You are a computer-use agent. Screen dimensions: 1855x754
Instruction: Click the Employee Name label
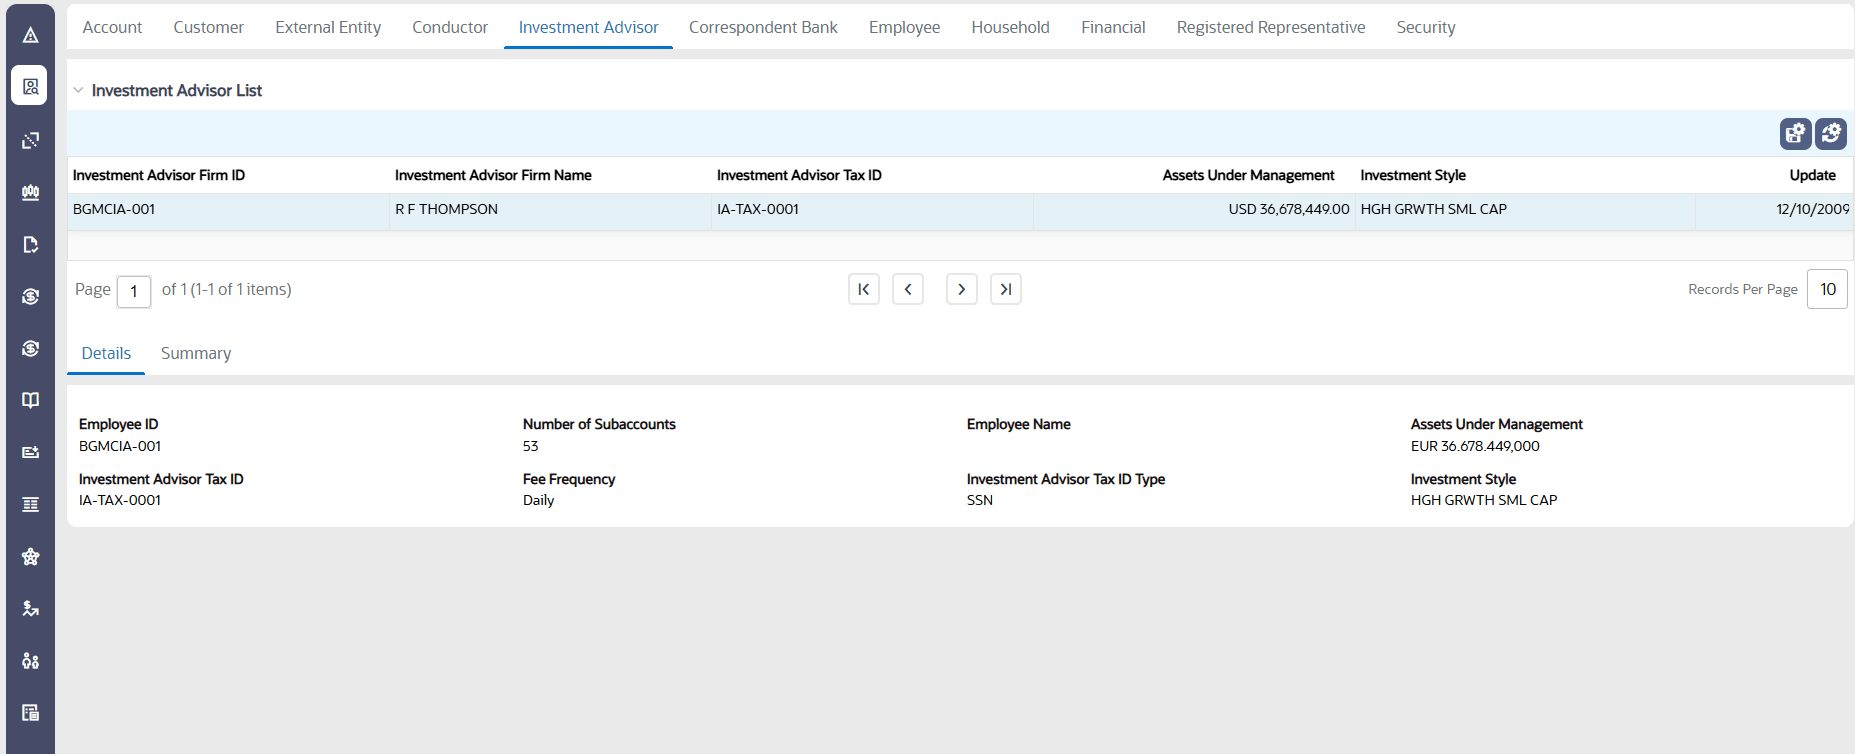pos(1018,424)
